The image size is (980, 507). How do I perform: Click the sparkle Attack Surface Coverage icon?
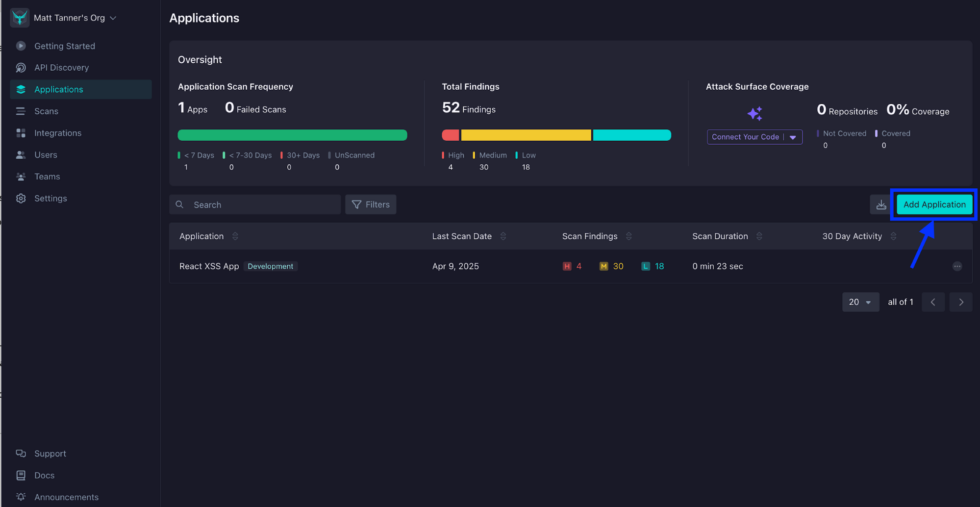tap(755, 114)
